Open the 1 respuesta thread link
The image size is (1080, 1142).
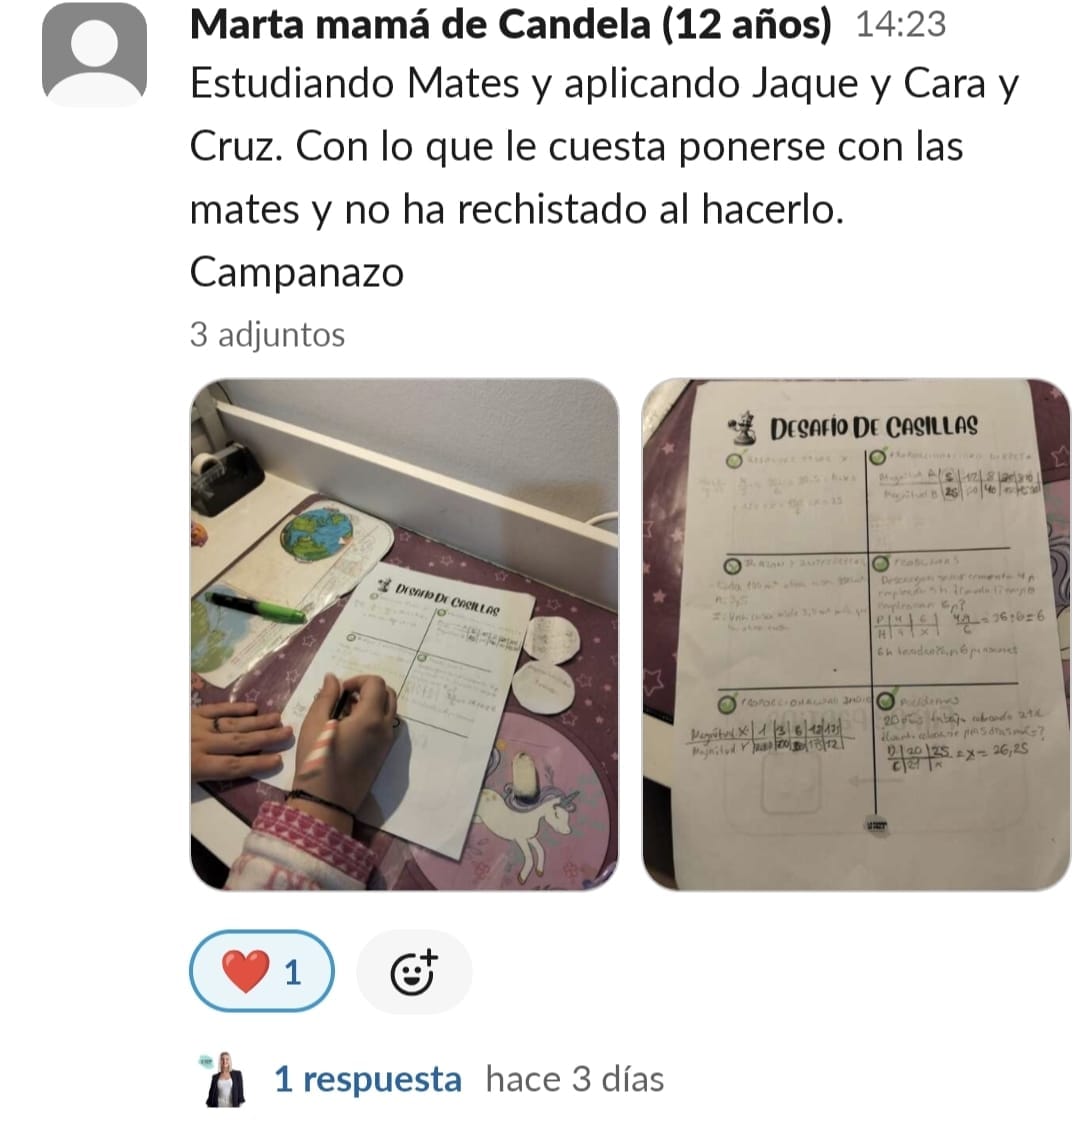click(368, 1079)
